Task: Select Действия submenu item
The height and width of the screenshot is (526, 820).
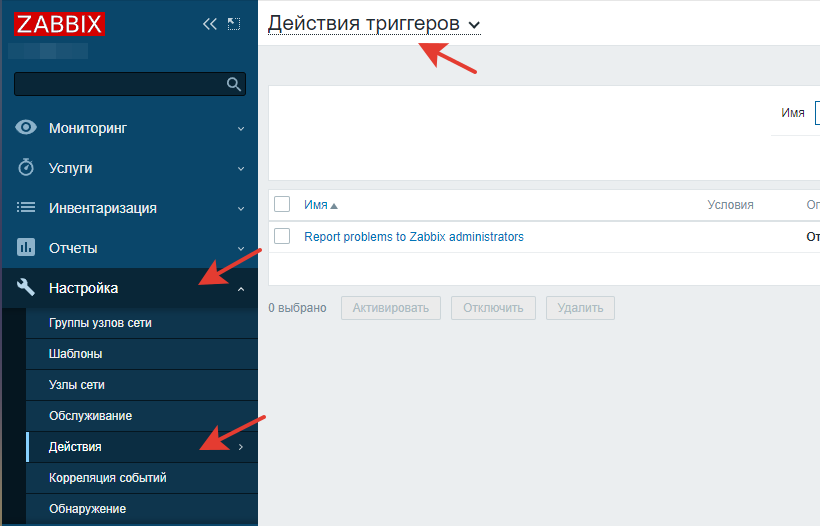Action: (x=142, y=447)
